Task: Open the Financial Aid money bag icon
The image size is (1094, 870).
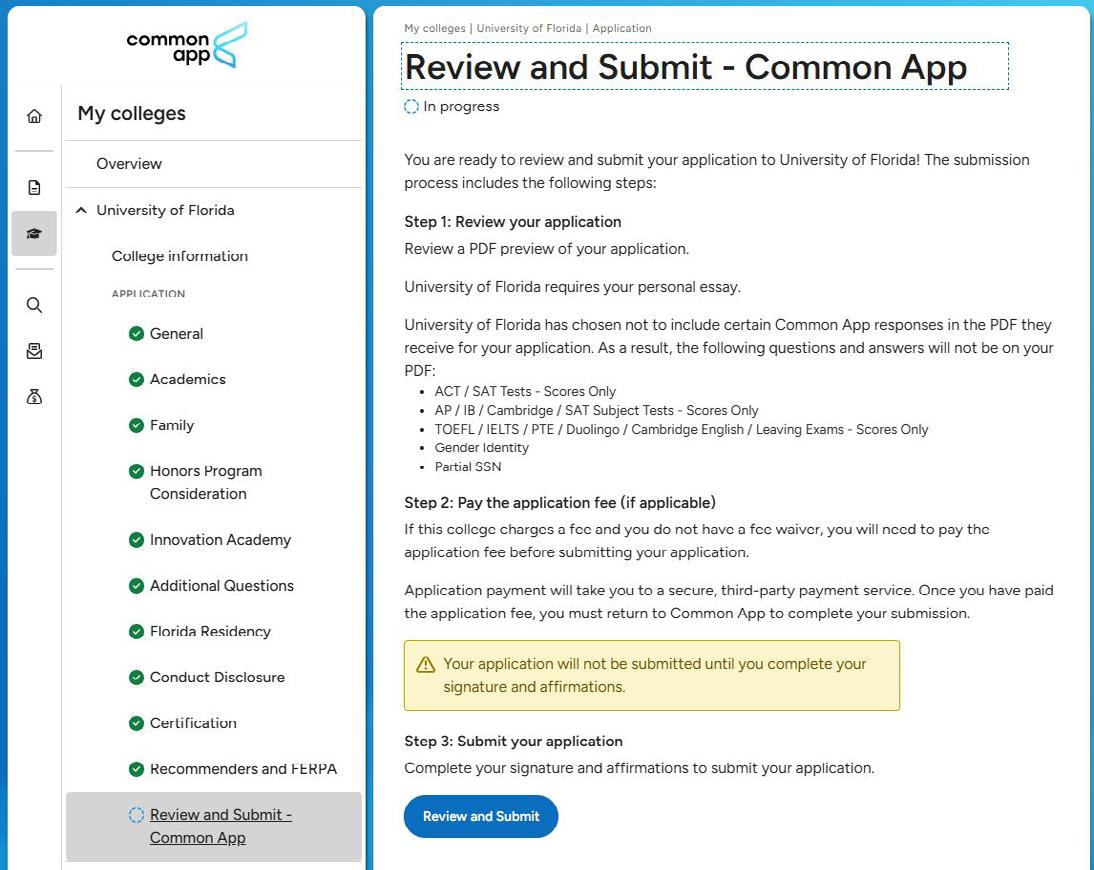Action: pos(34,397)
